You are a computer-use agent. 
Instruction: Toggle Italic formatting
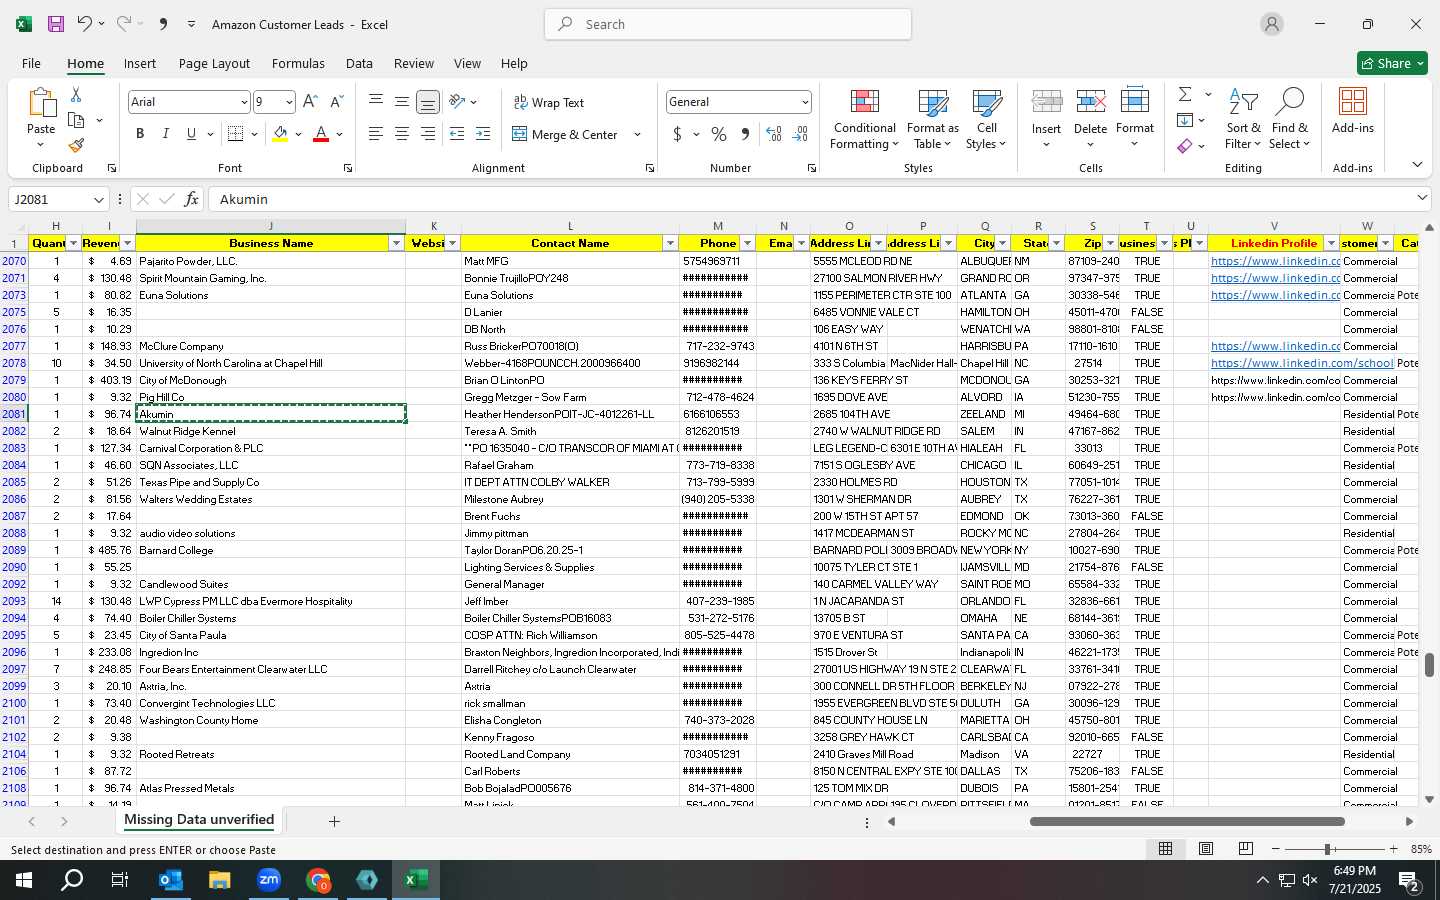pyautogui.click(x=165, y=134)
